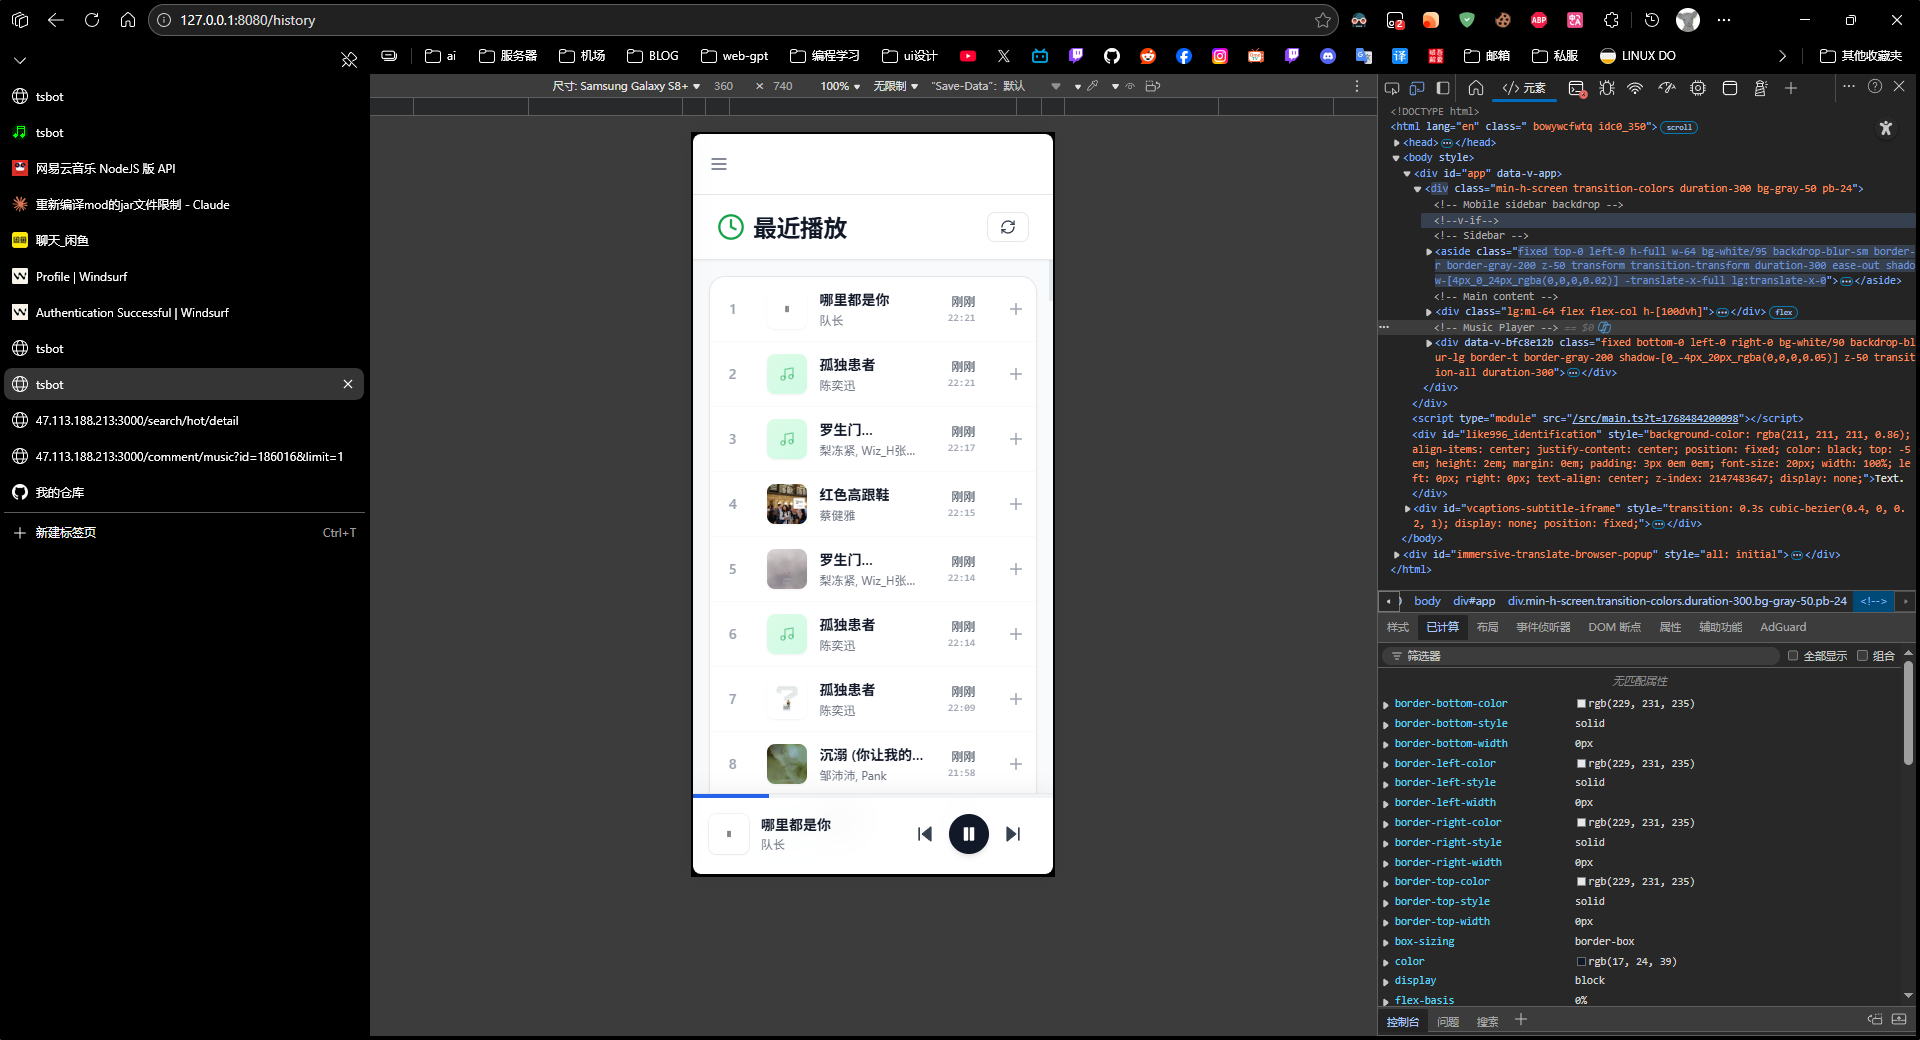Click the hamburger menu in the music app
Viewport: 1920px width, 1040px height.
tap(719, 164)
